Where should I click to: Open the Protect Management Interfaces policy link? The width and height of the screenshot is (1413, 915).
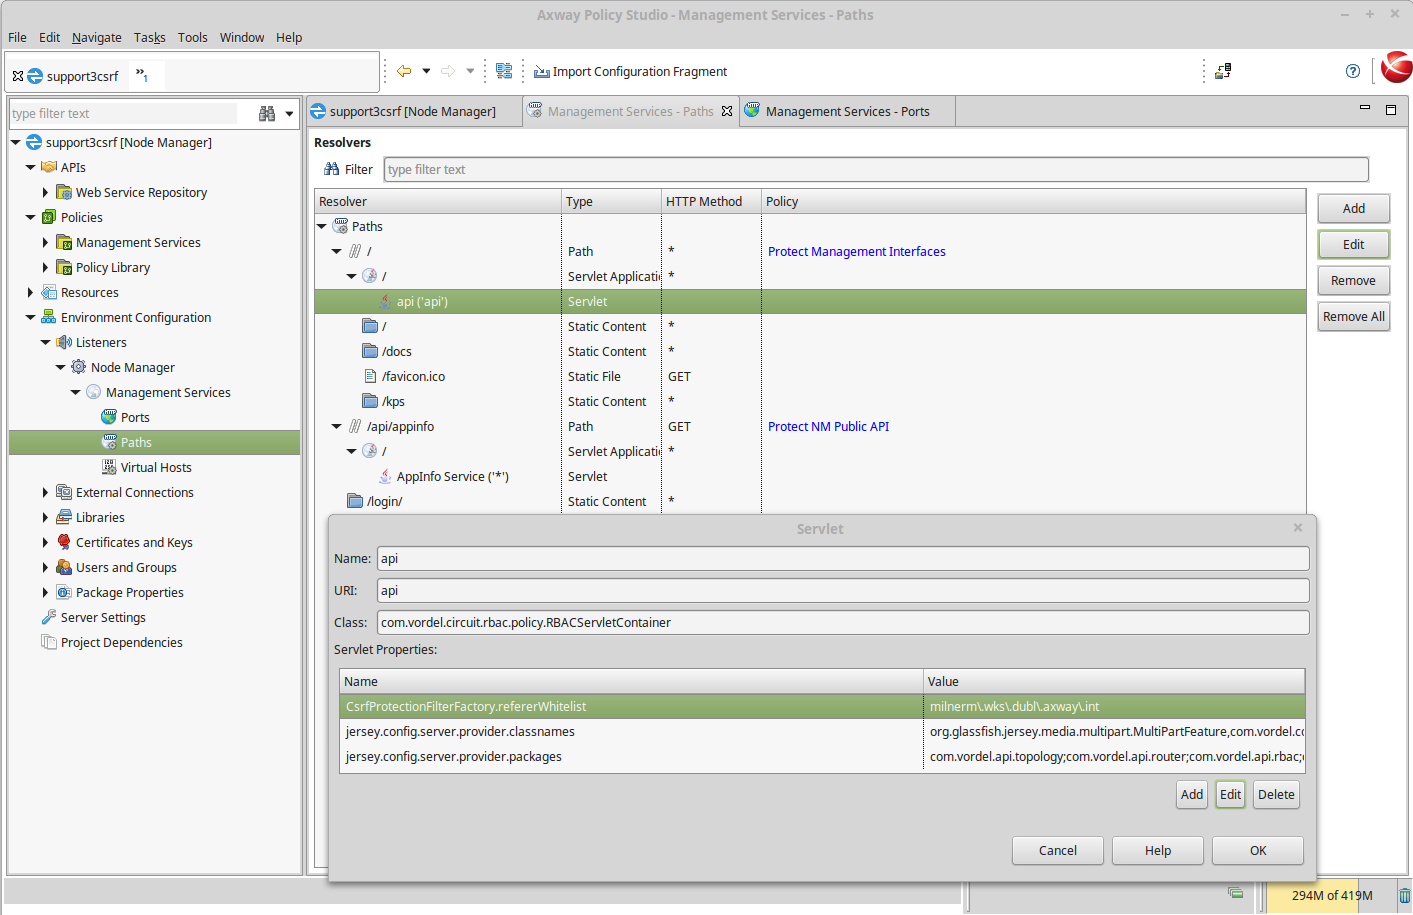tap(856, 252)
